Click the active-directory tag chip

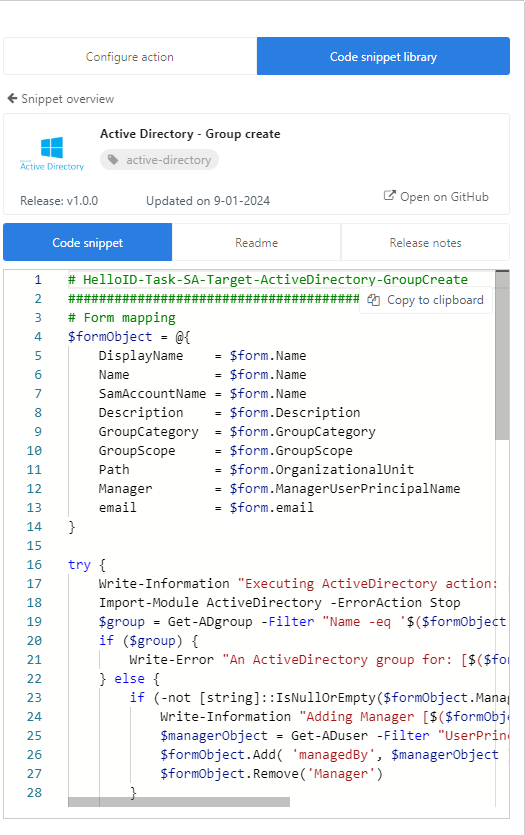pos(159,160)
